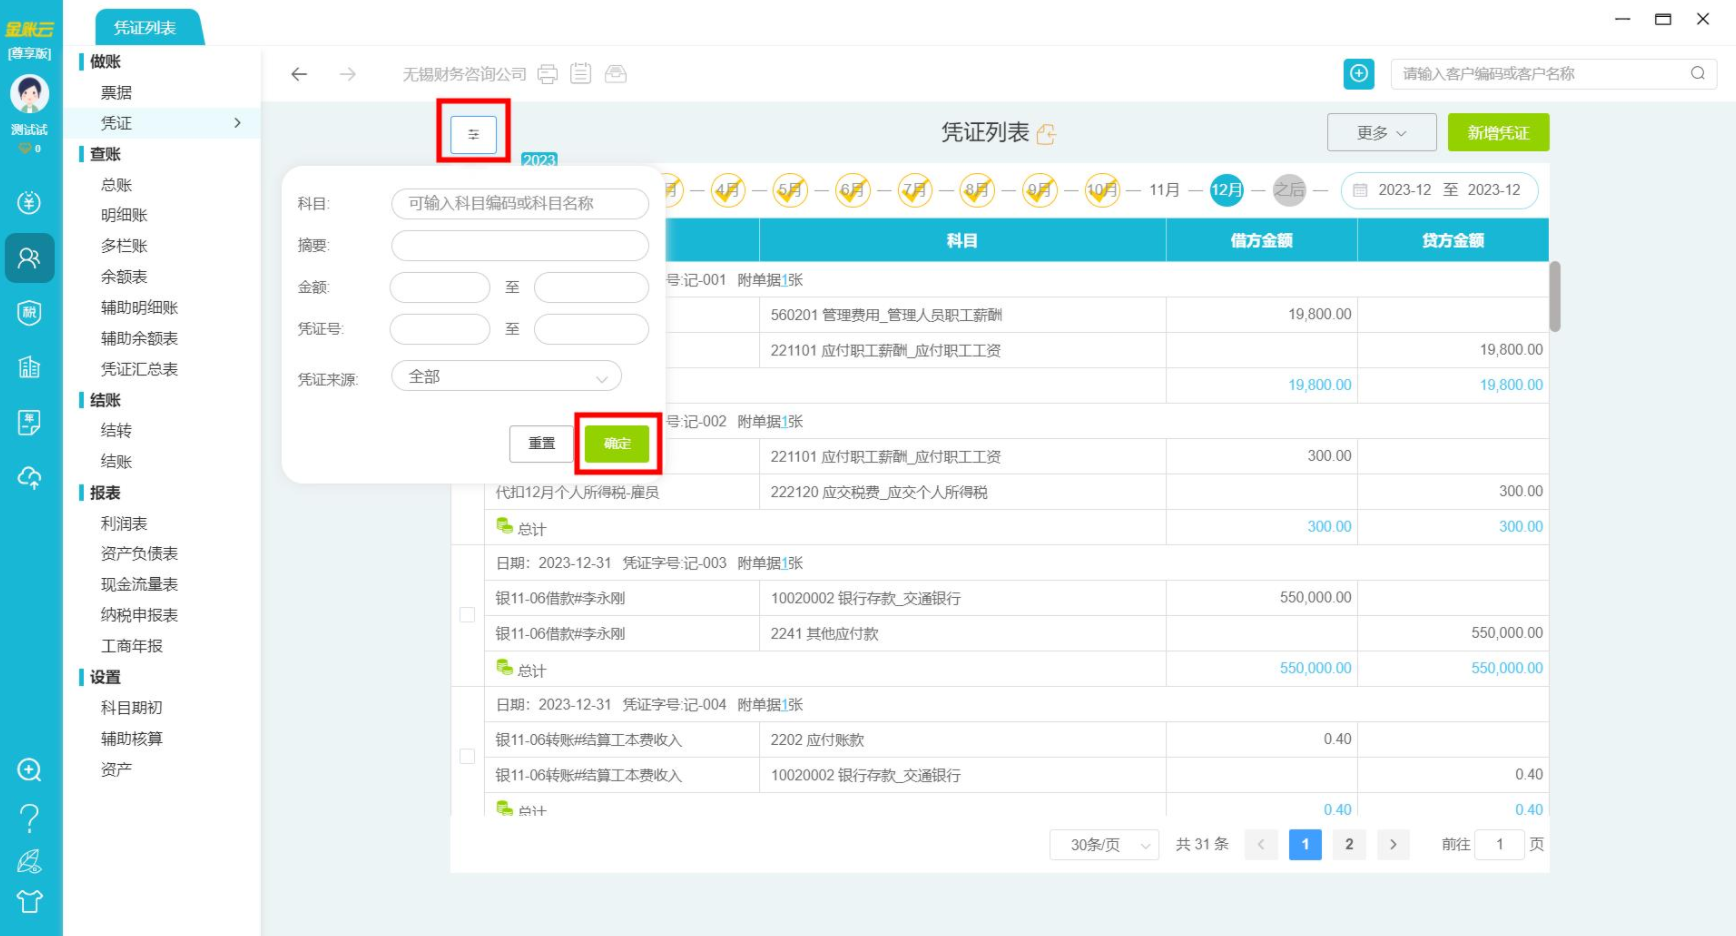This screenshot has width=1736, height=936.
Task: Click the zoom magnifier sidebar icon
Action: (29, 770)
